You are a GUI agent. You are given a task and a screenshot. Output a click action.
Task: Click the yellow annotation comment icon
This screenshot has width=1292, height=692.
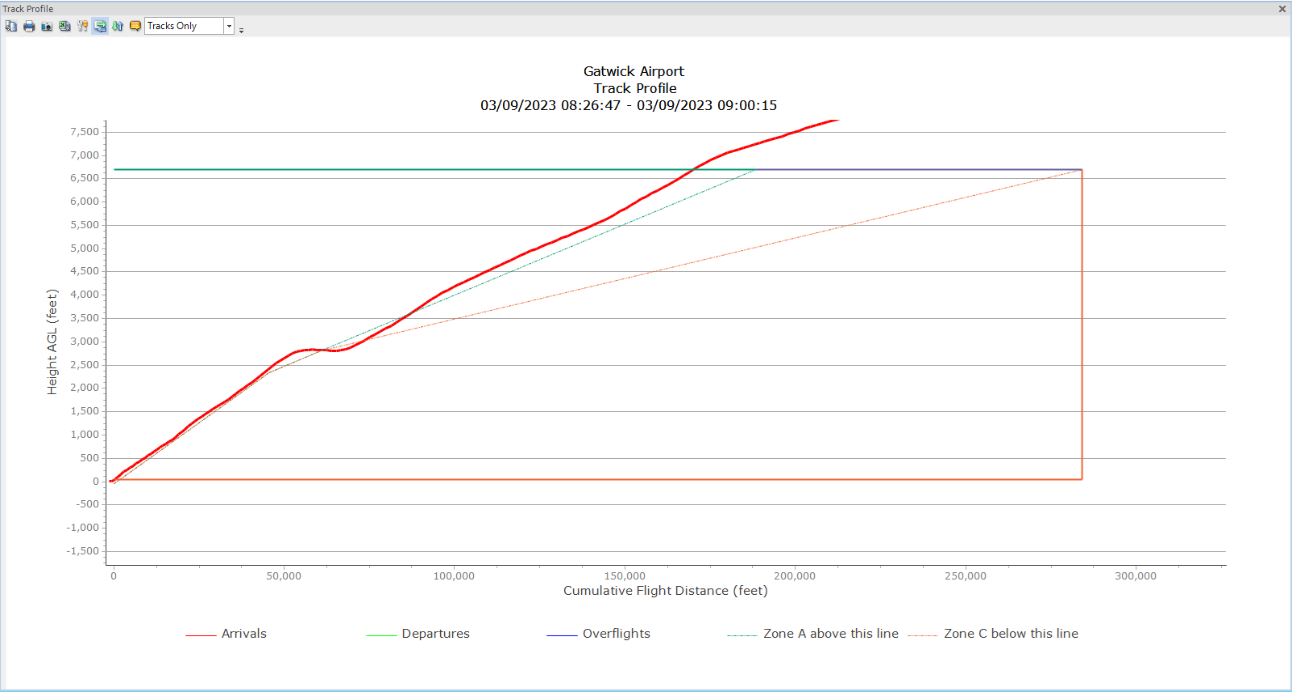(x=135, y=26)
